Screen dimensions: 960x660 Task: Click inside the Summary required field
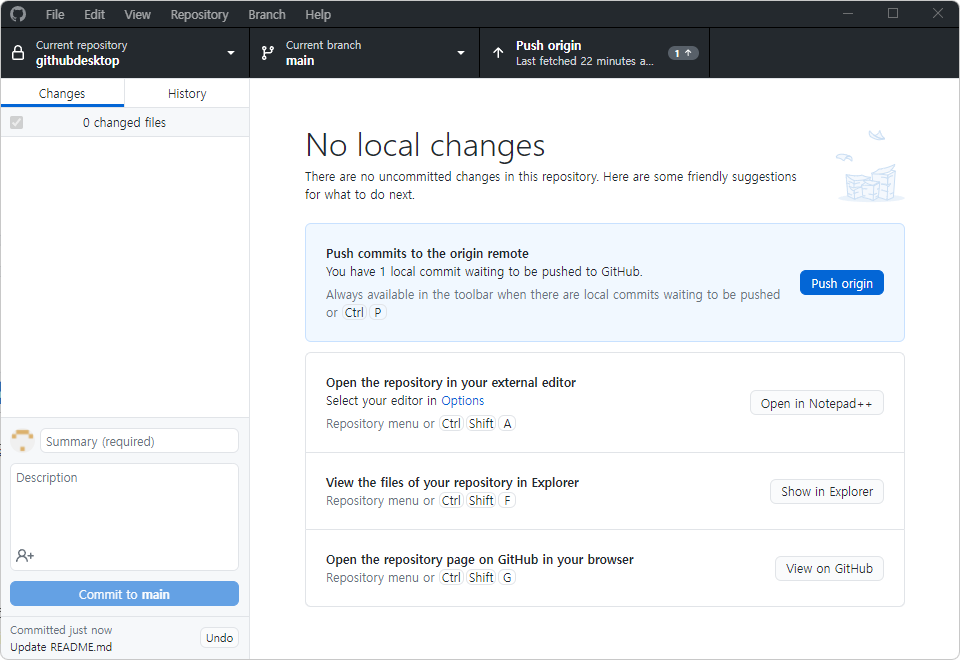pos(138,440)
